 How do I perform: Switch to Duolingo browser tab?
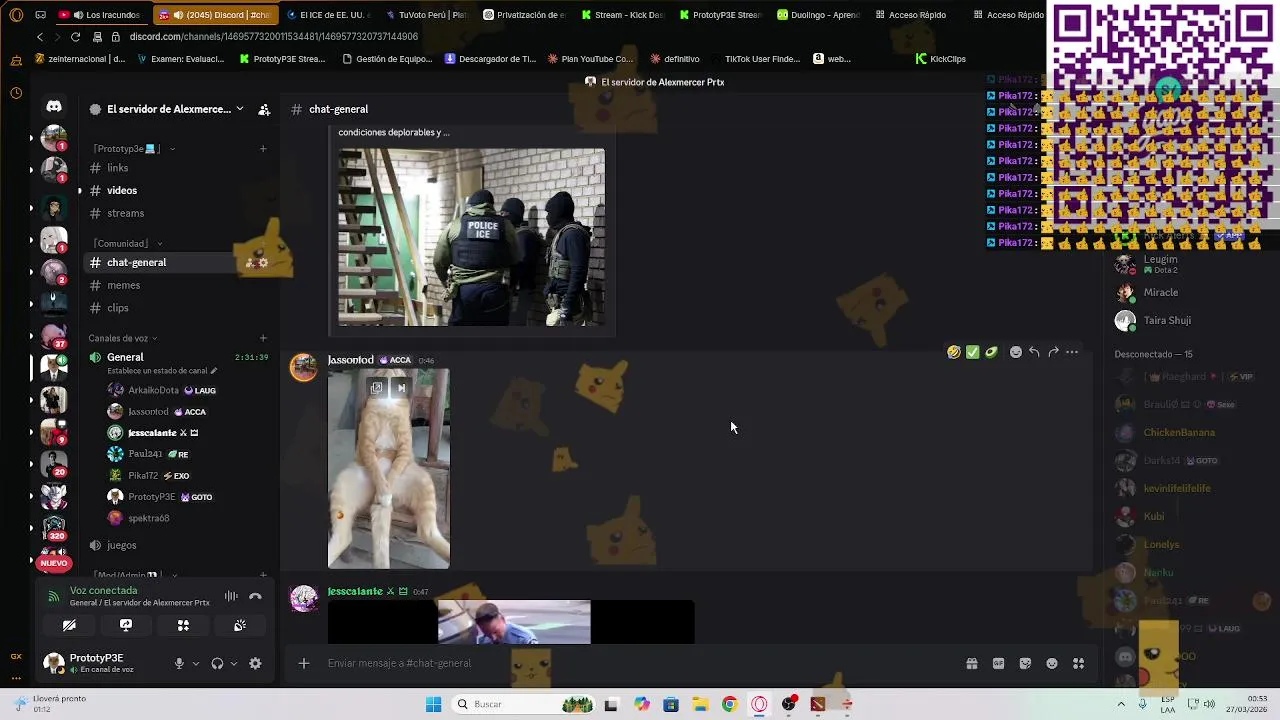tap(817, 15)
